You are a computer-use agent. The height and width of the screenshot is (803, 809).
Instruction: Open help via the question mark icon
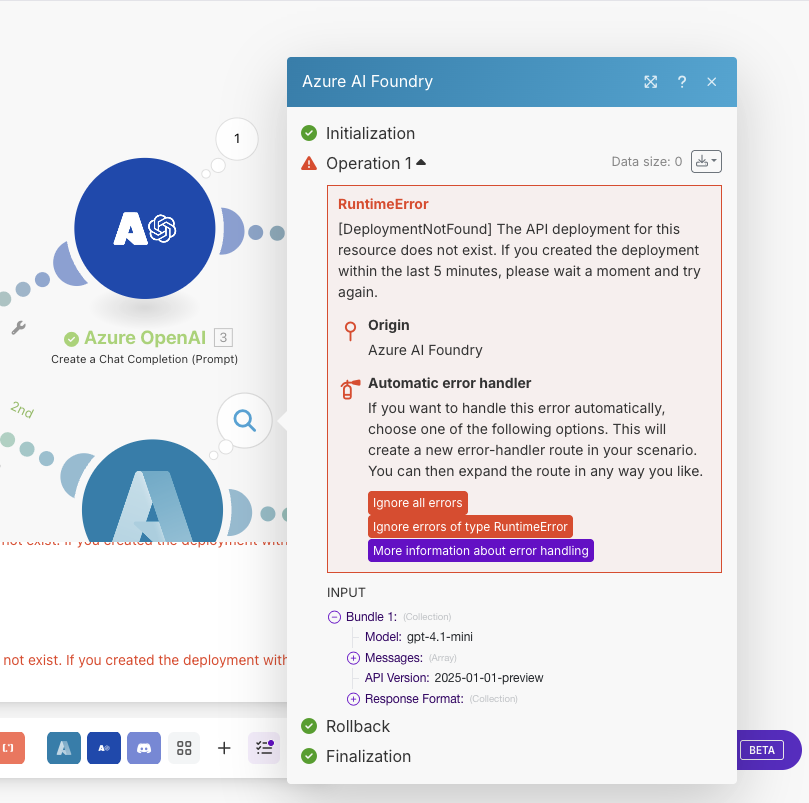[682, 82]
